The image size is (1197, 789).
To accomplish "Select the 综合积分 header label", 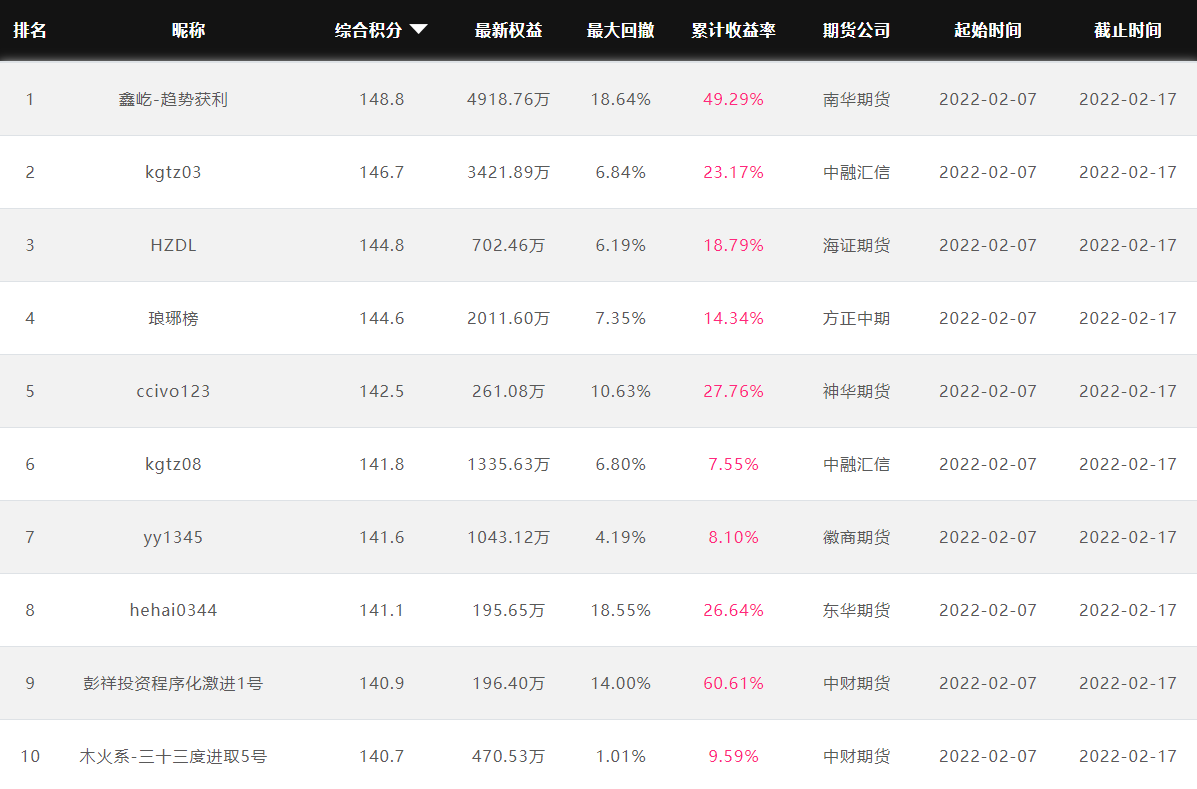I will [x=369, y=31].
